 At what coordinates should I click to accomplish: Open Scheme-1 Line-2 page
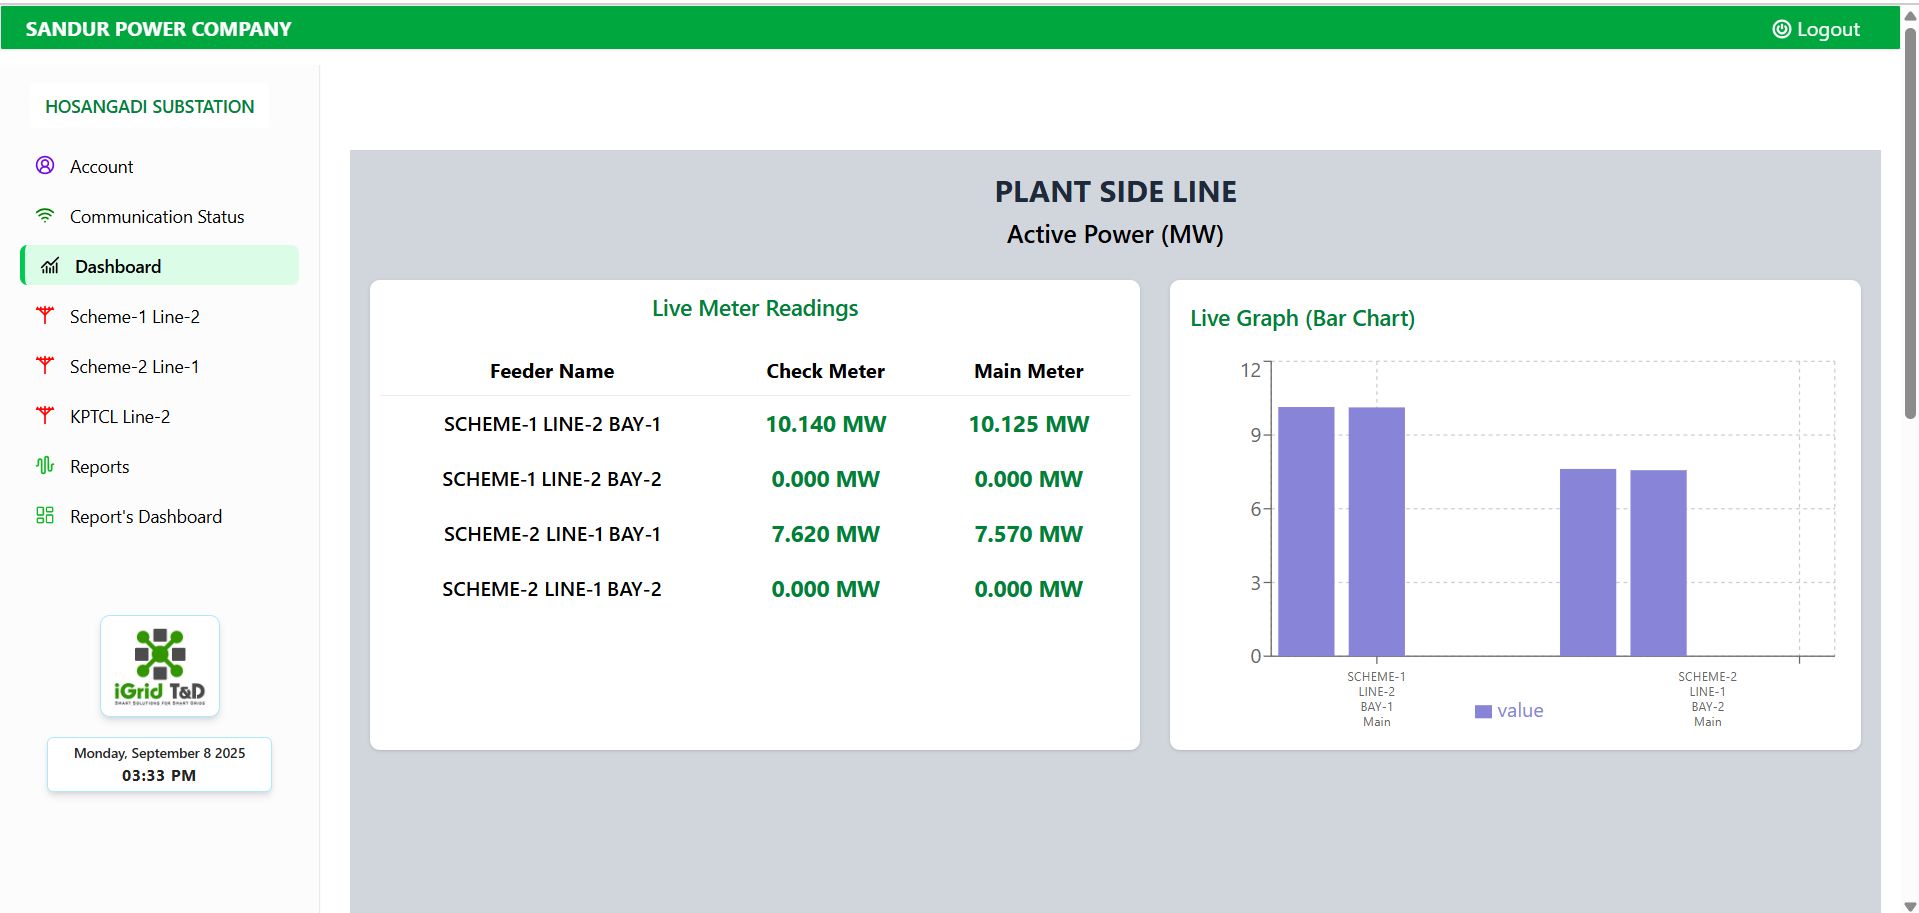pos(160,316)
